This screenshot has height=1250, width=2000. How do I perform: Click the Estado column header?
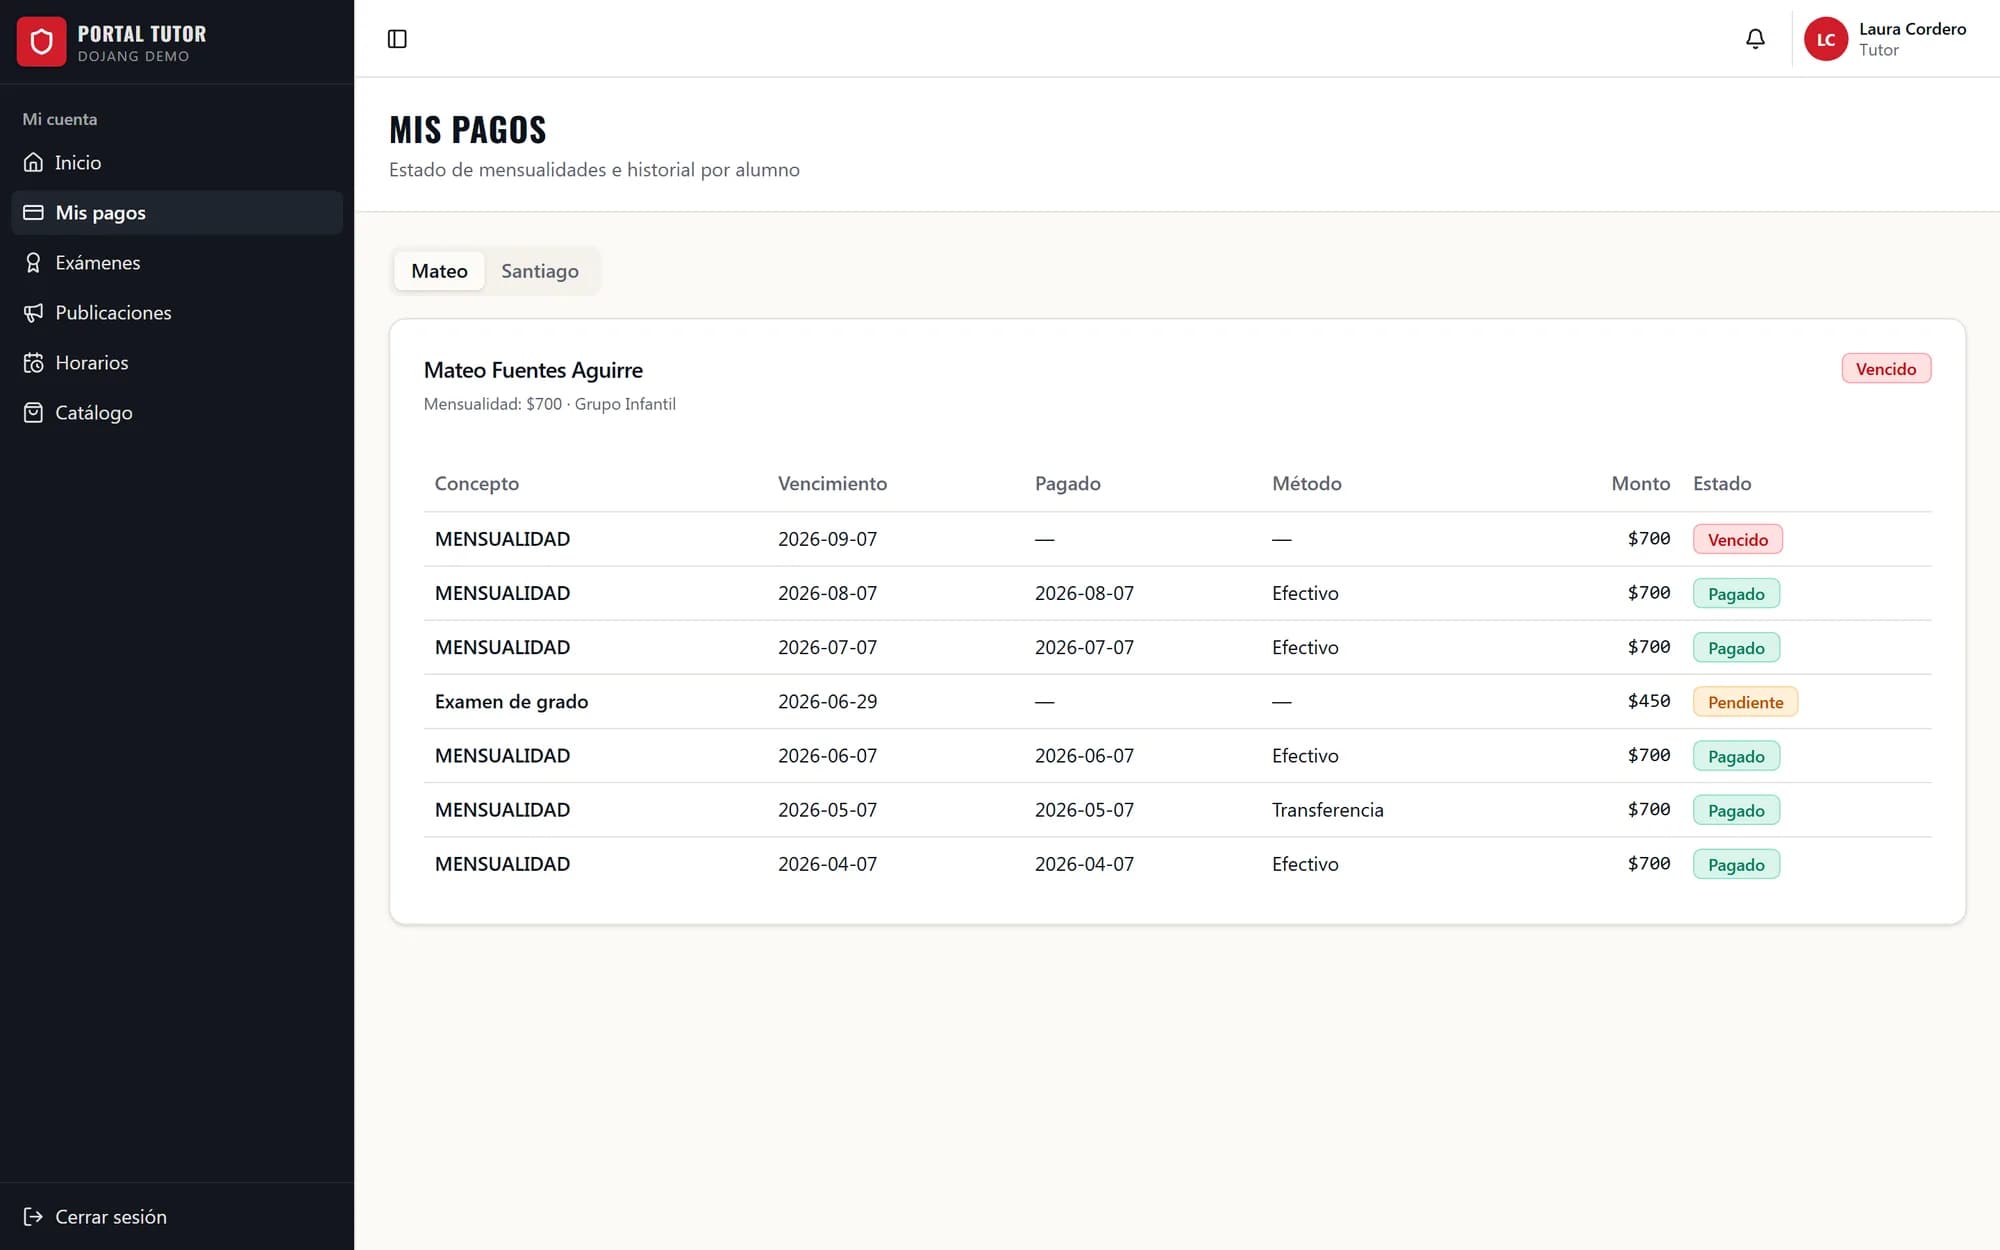coord(1721,483)
